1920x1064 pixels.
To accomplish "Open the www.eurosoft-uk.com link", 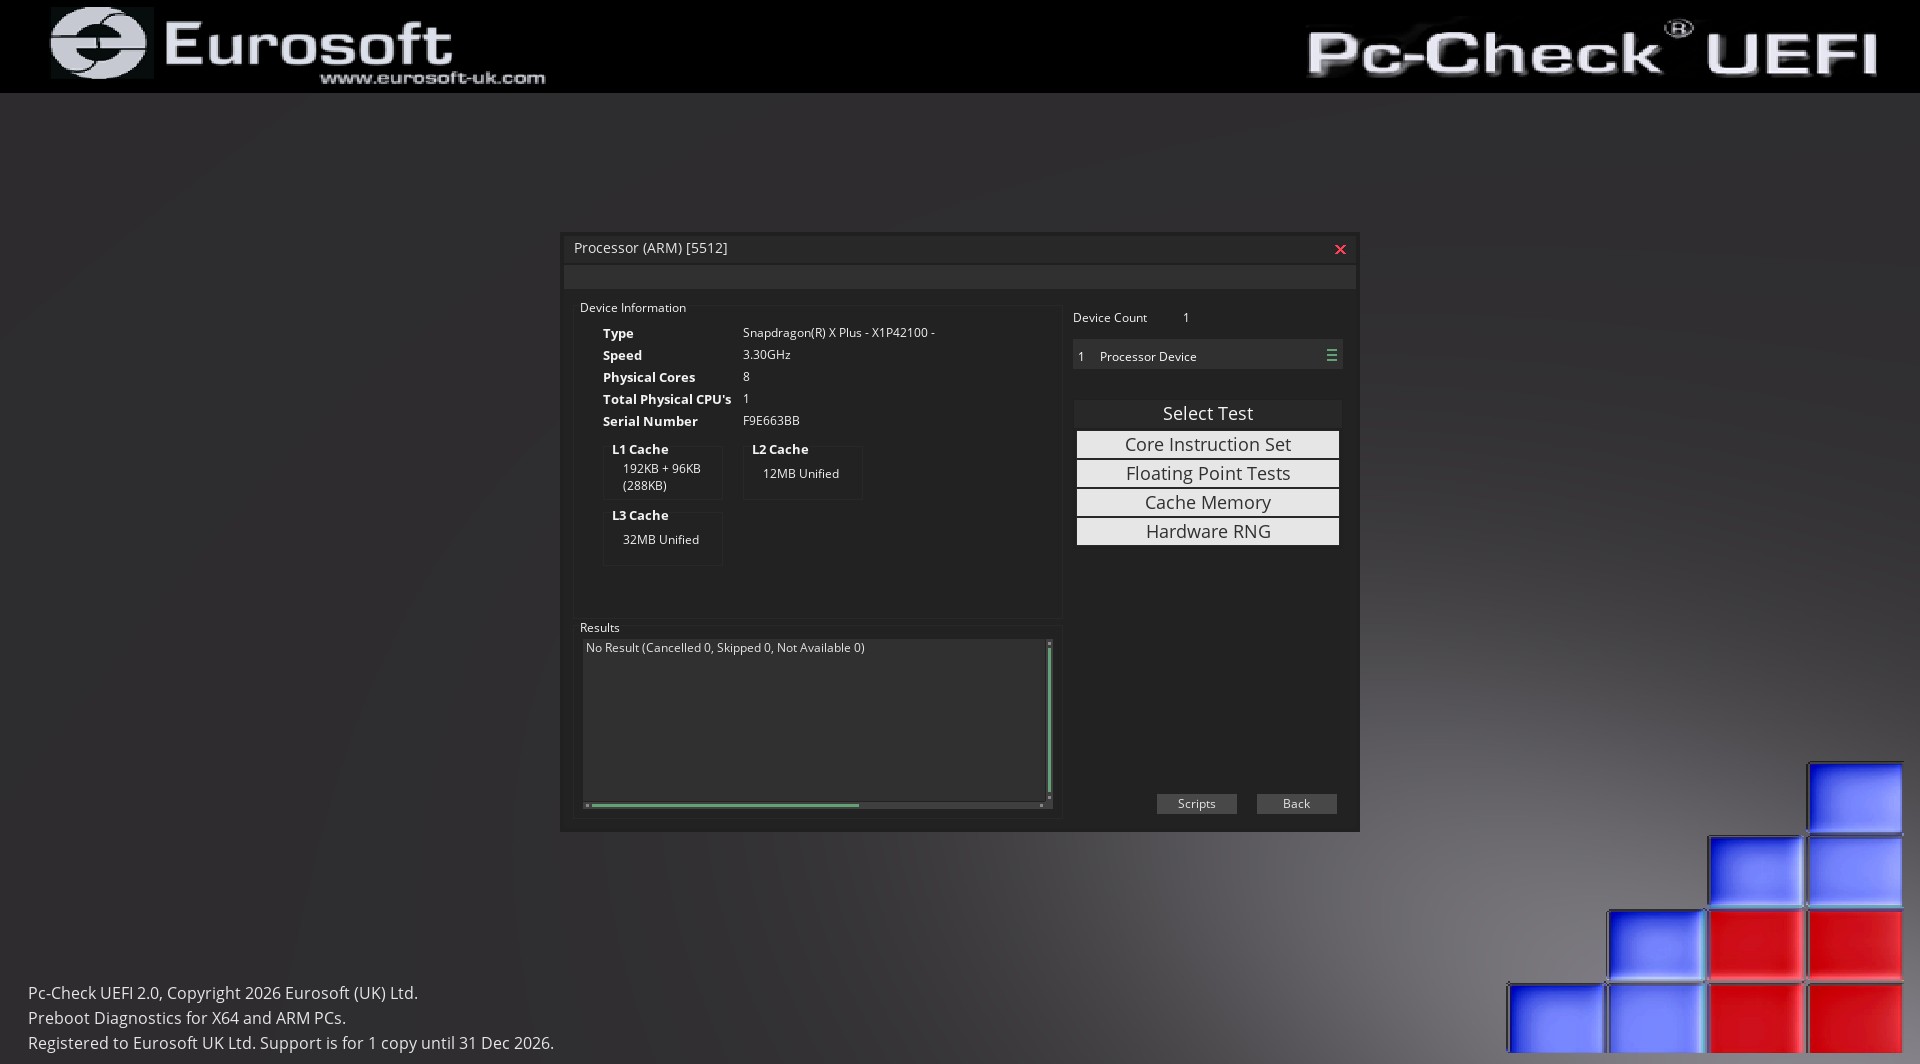I will pyautogui.click(x=432, y=78).
